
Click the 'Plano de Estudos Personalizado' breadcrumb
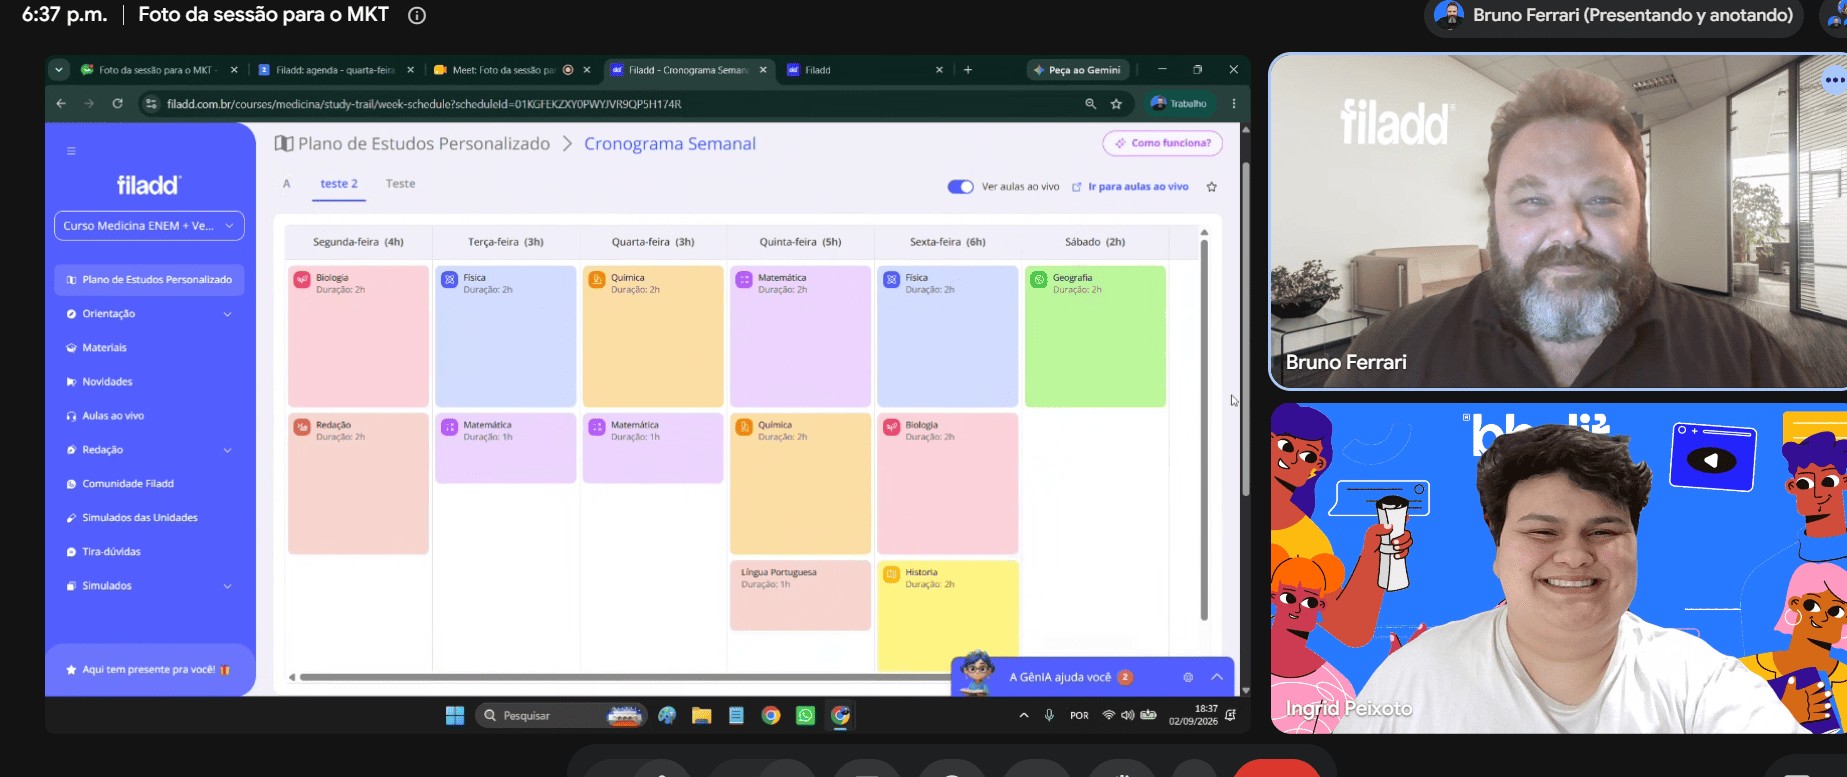424,144
